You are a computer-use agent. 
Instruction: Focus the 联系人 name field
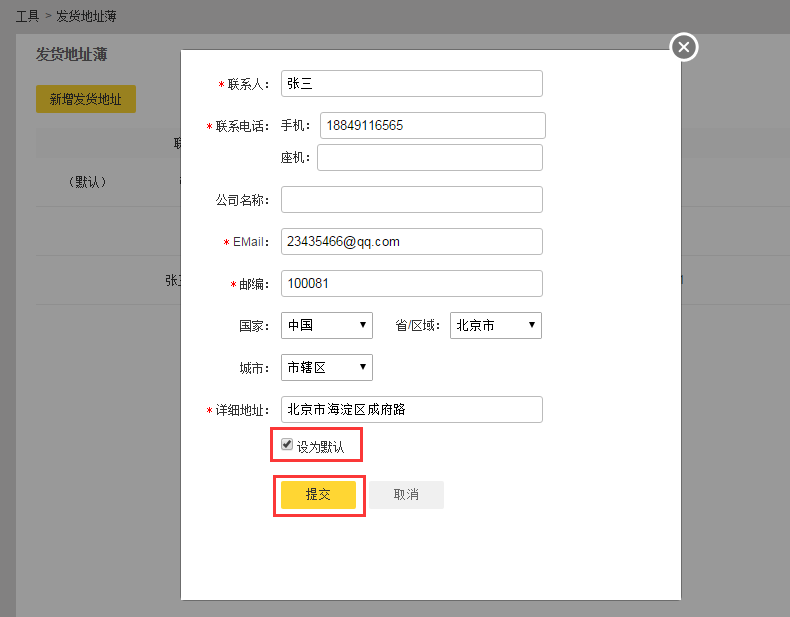point(412,84)
